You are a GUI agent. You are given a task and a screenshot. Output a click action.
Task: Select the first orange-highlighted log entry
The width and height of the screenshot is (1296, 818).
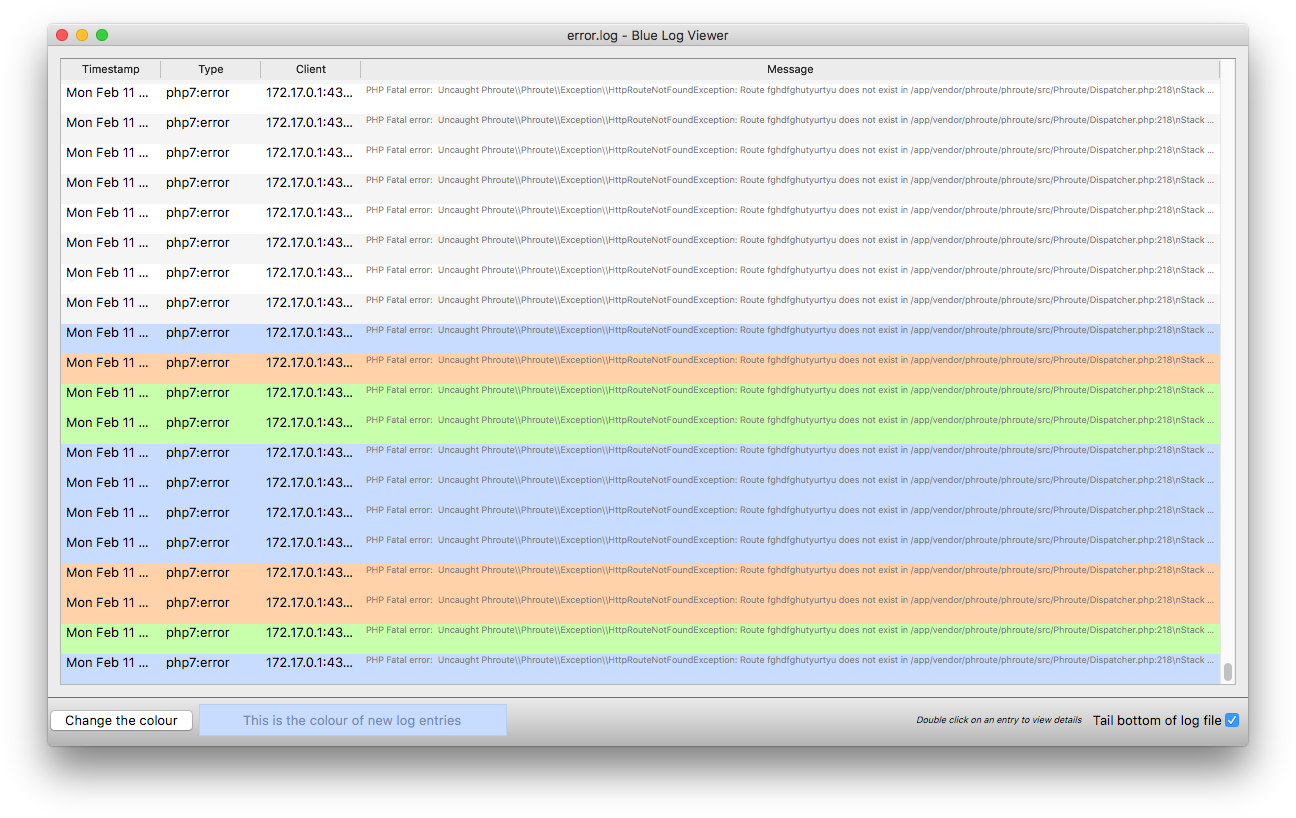[x=640, y=364]
